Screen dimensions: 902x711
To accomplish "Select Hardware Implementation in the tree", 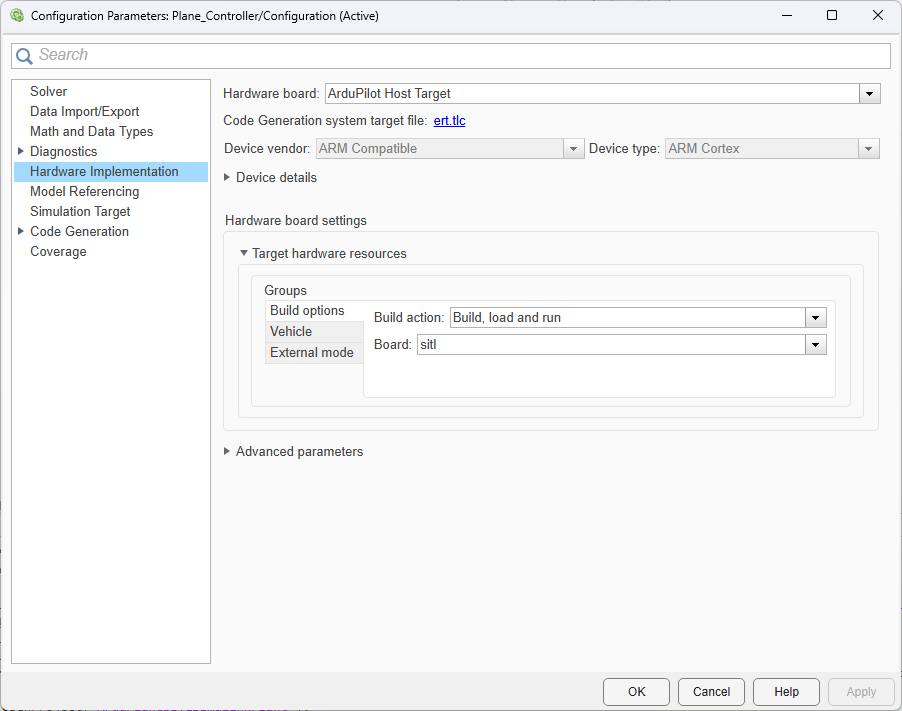I will coord(110,171).
